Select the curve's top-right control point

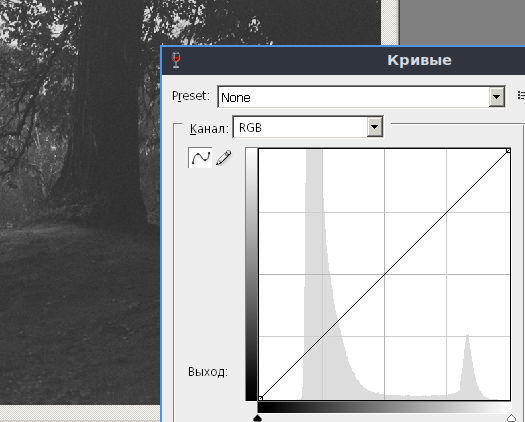[x=508, y=151]
